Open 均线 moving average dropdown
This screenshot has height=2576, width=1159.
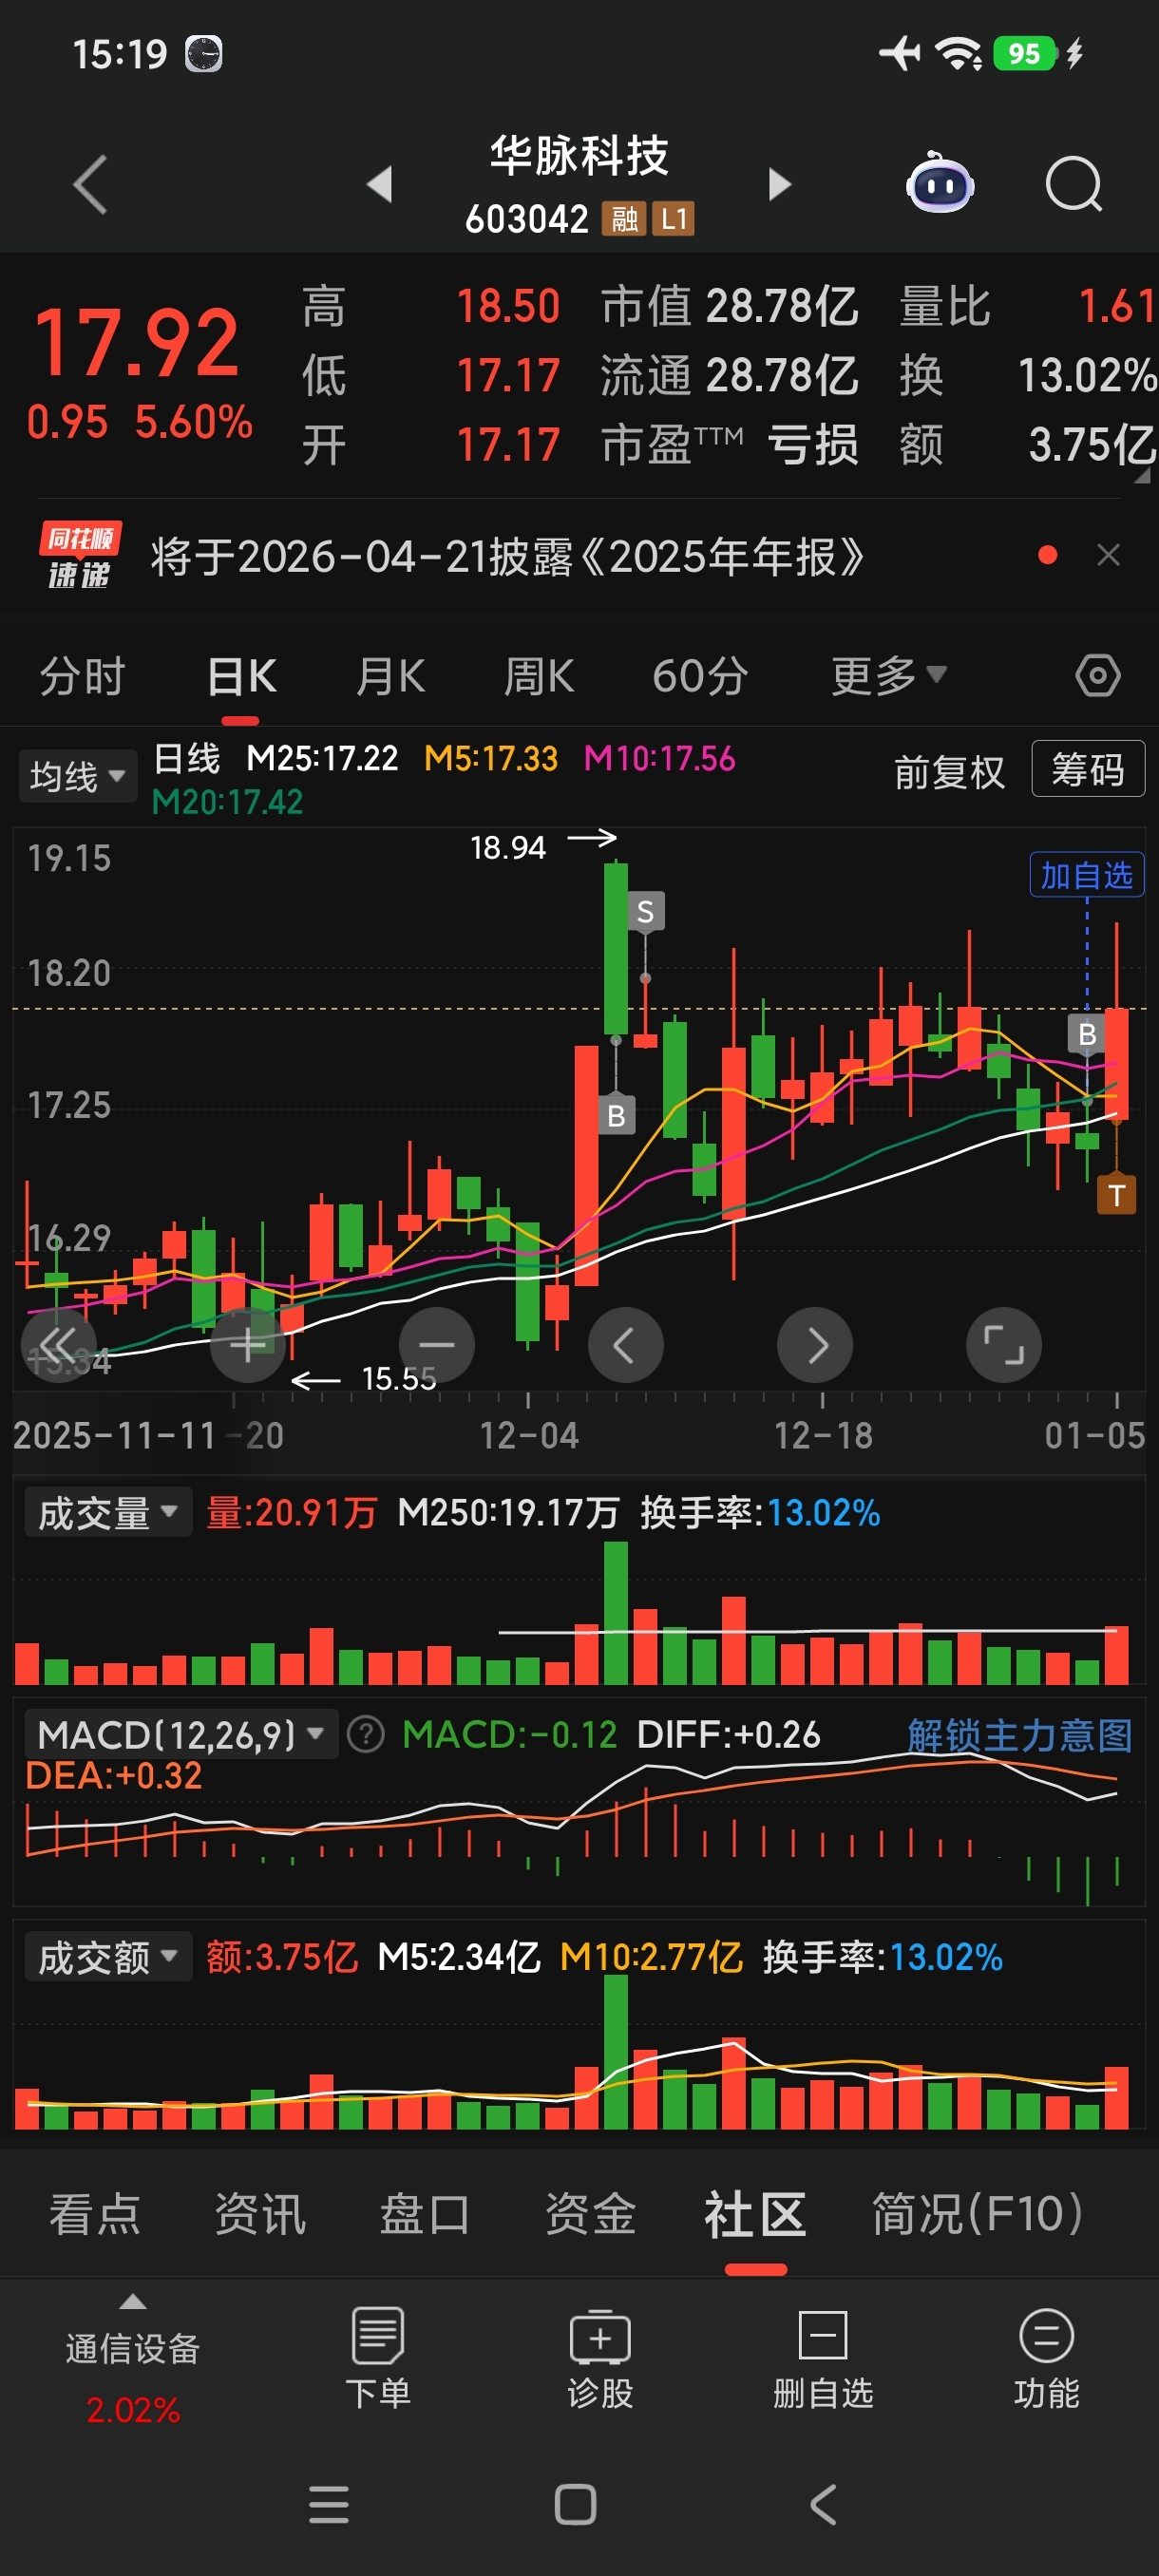pos(77,776)
